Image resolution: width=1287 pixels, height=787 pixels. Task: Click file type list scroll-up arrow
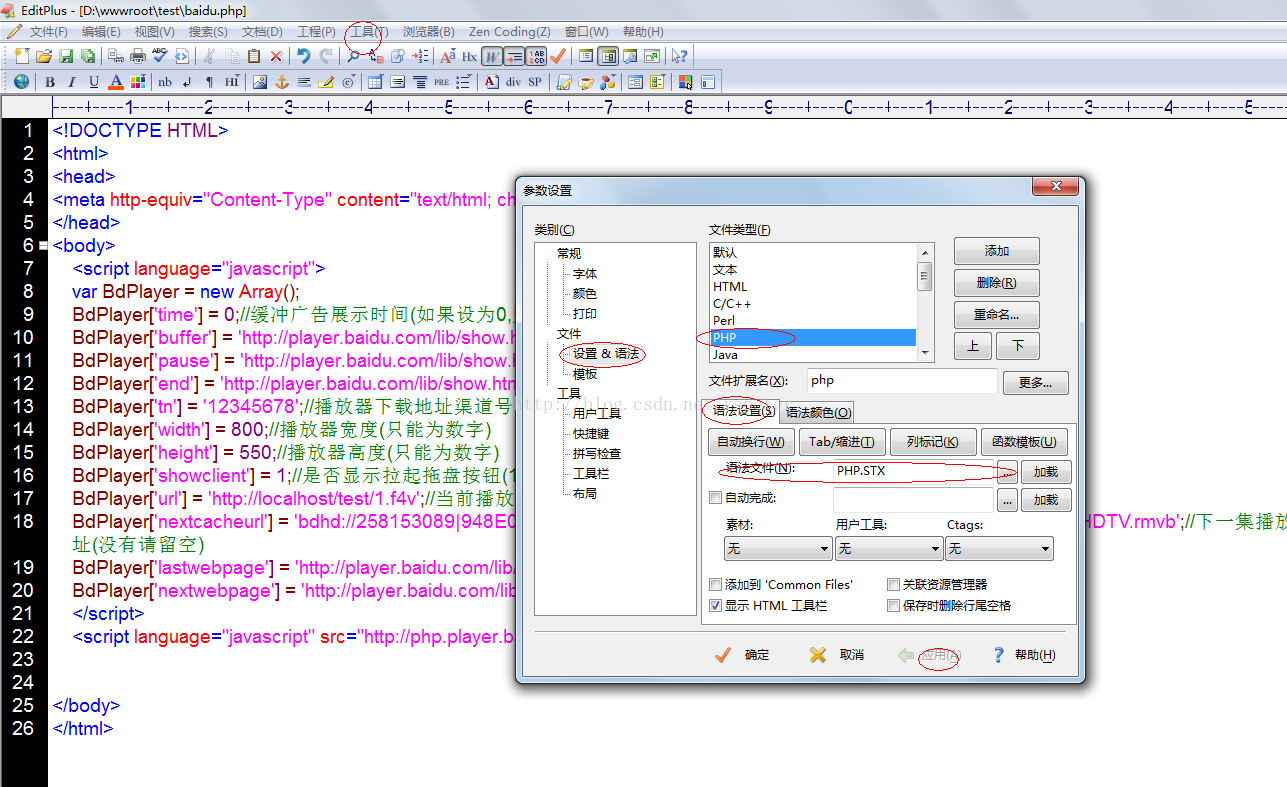pos(925,252)
